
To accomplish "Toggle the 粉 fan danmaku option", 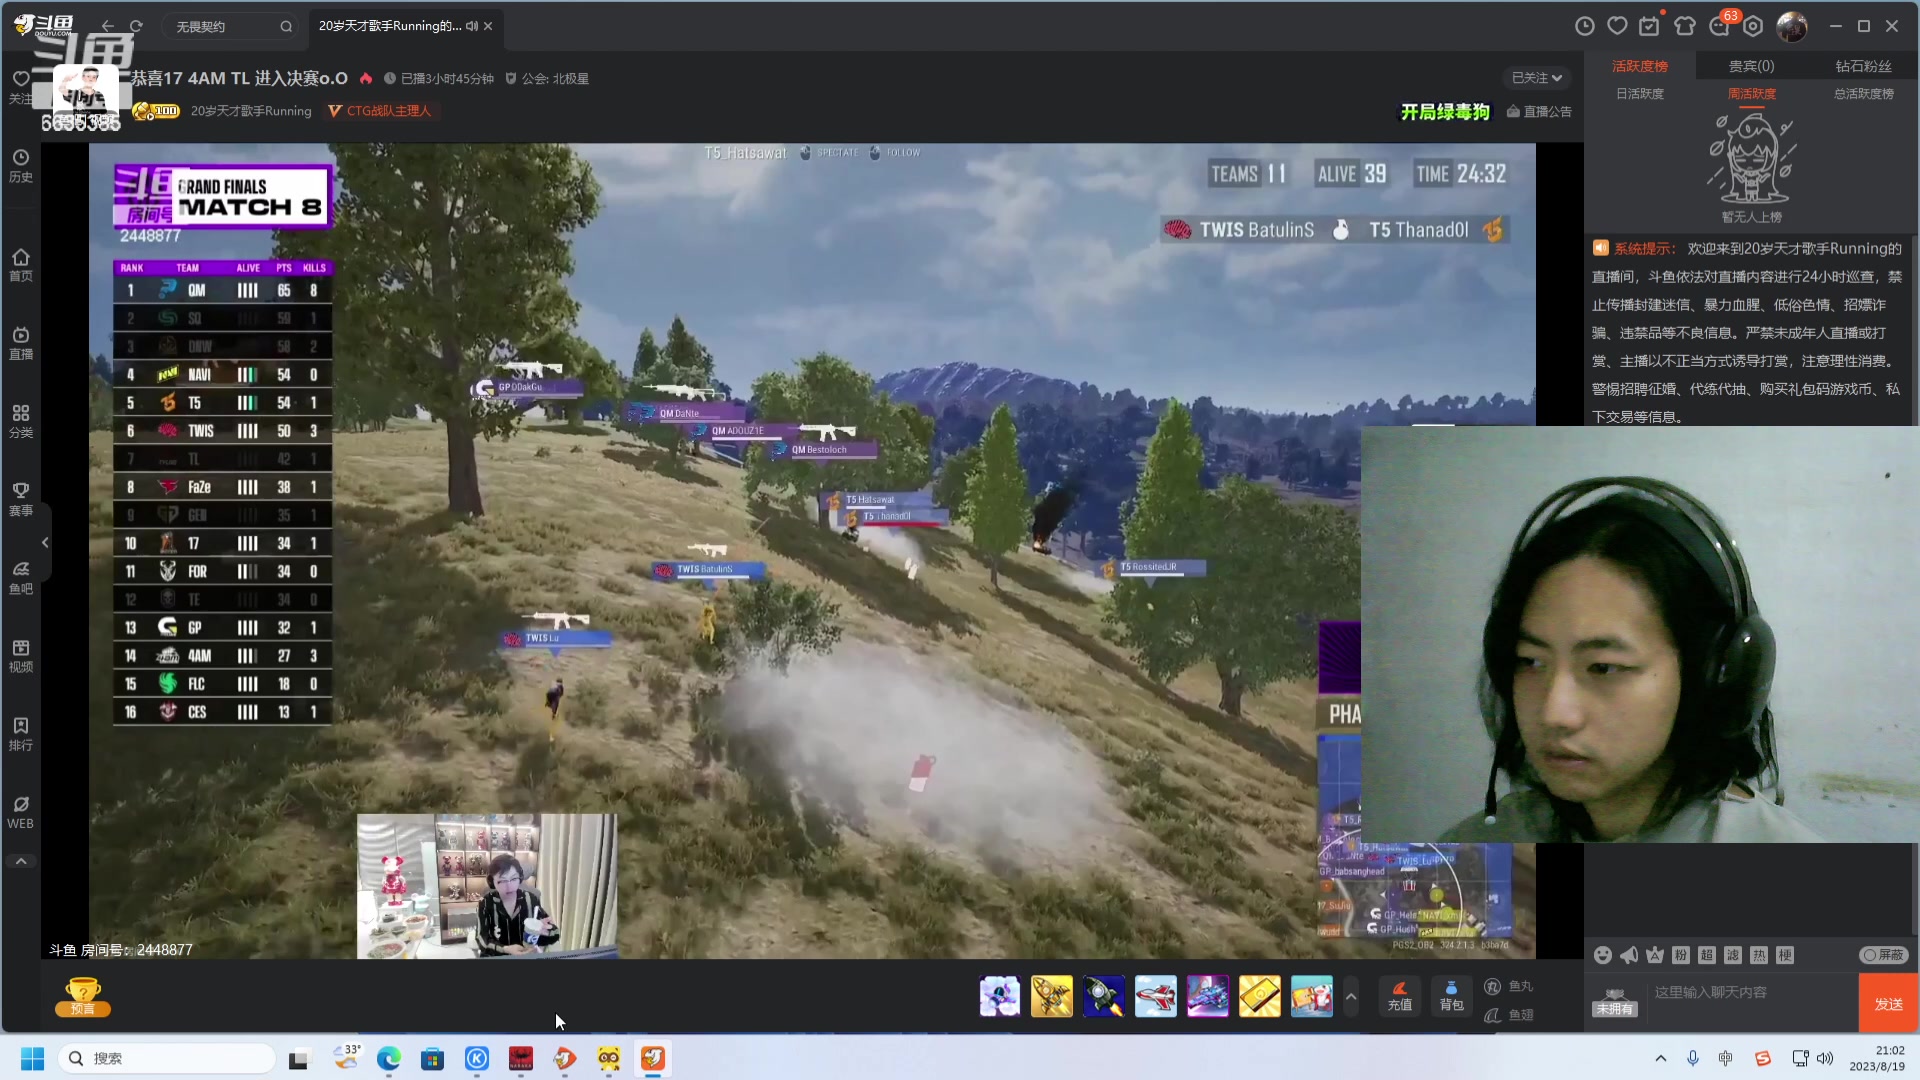I will 1681,955.
